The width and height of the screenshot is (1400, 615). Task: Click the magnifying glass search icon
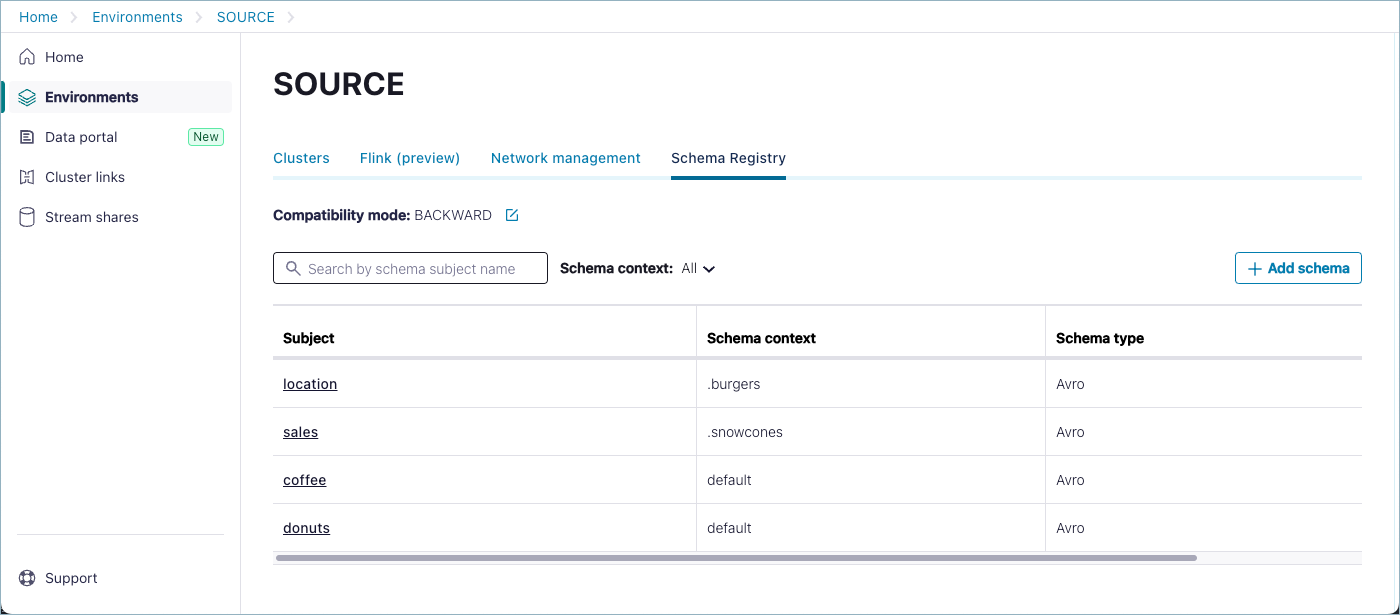(293, 268)
